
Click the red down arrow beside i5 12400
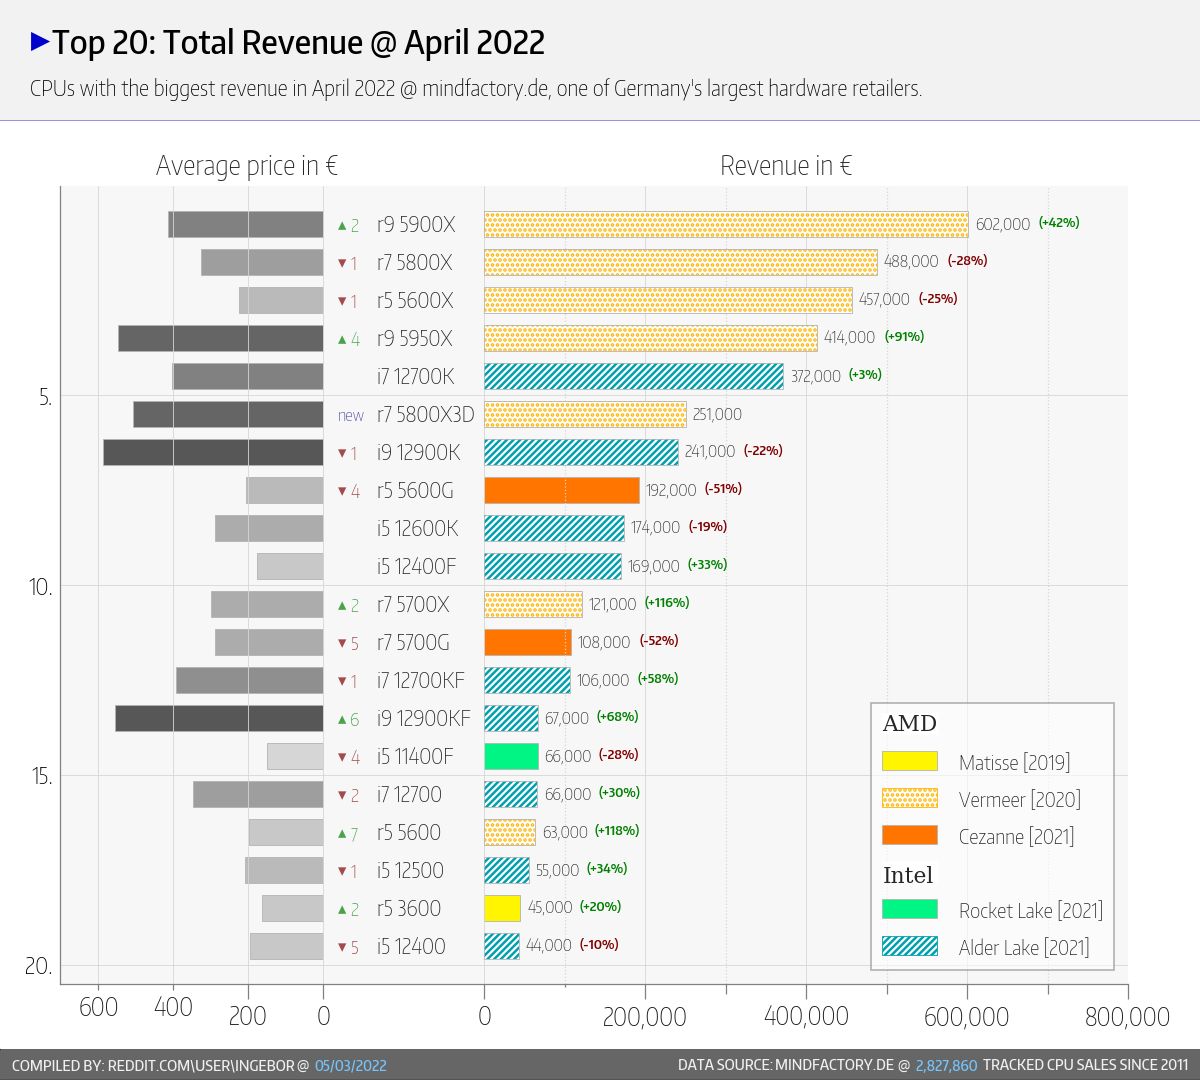[x=342, y=948]
